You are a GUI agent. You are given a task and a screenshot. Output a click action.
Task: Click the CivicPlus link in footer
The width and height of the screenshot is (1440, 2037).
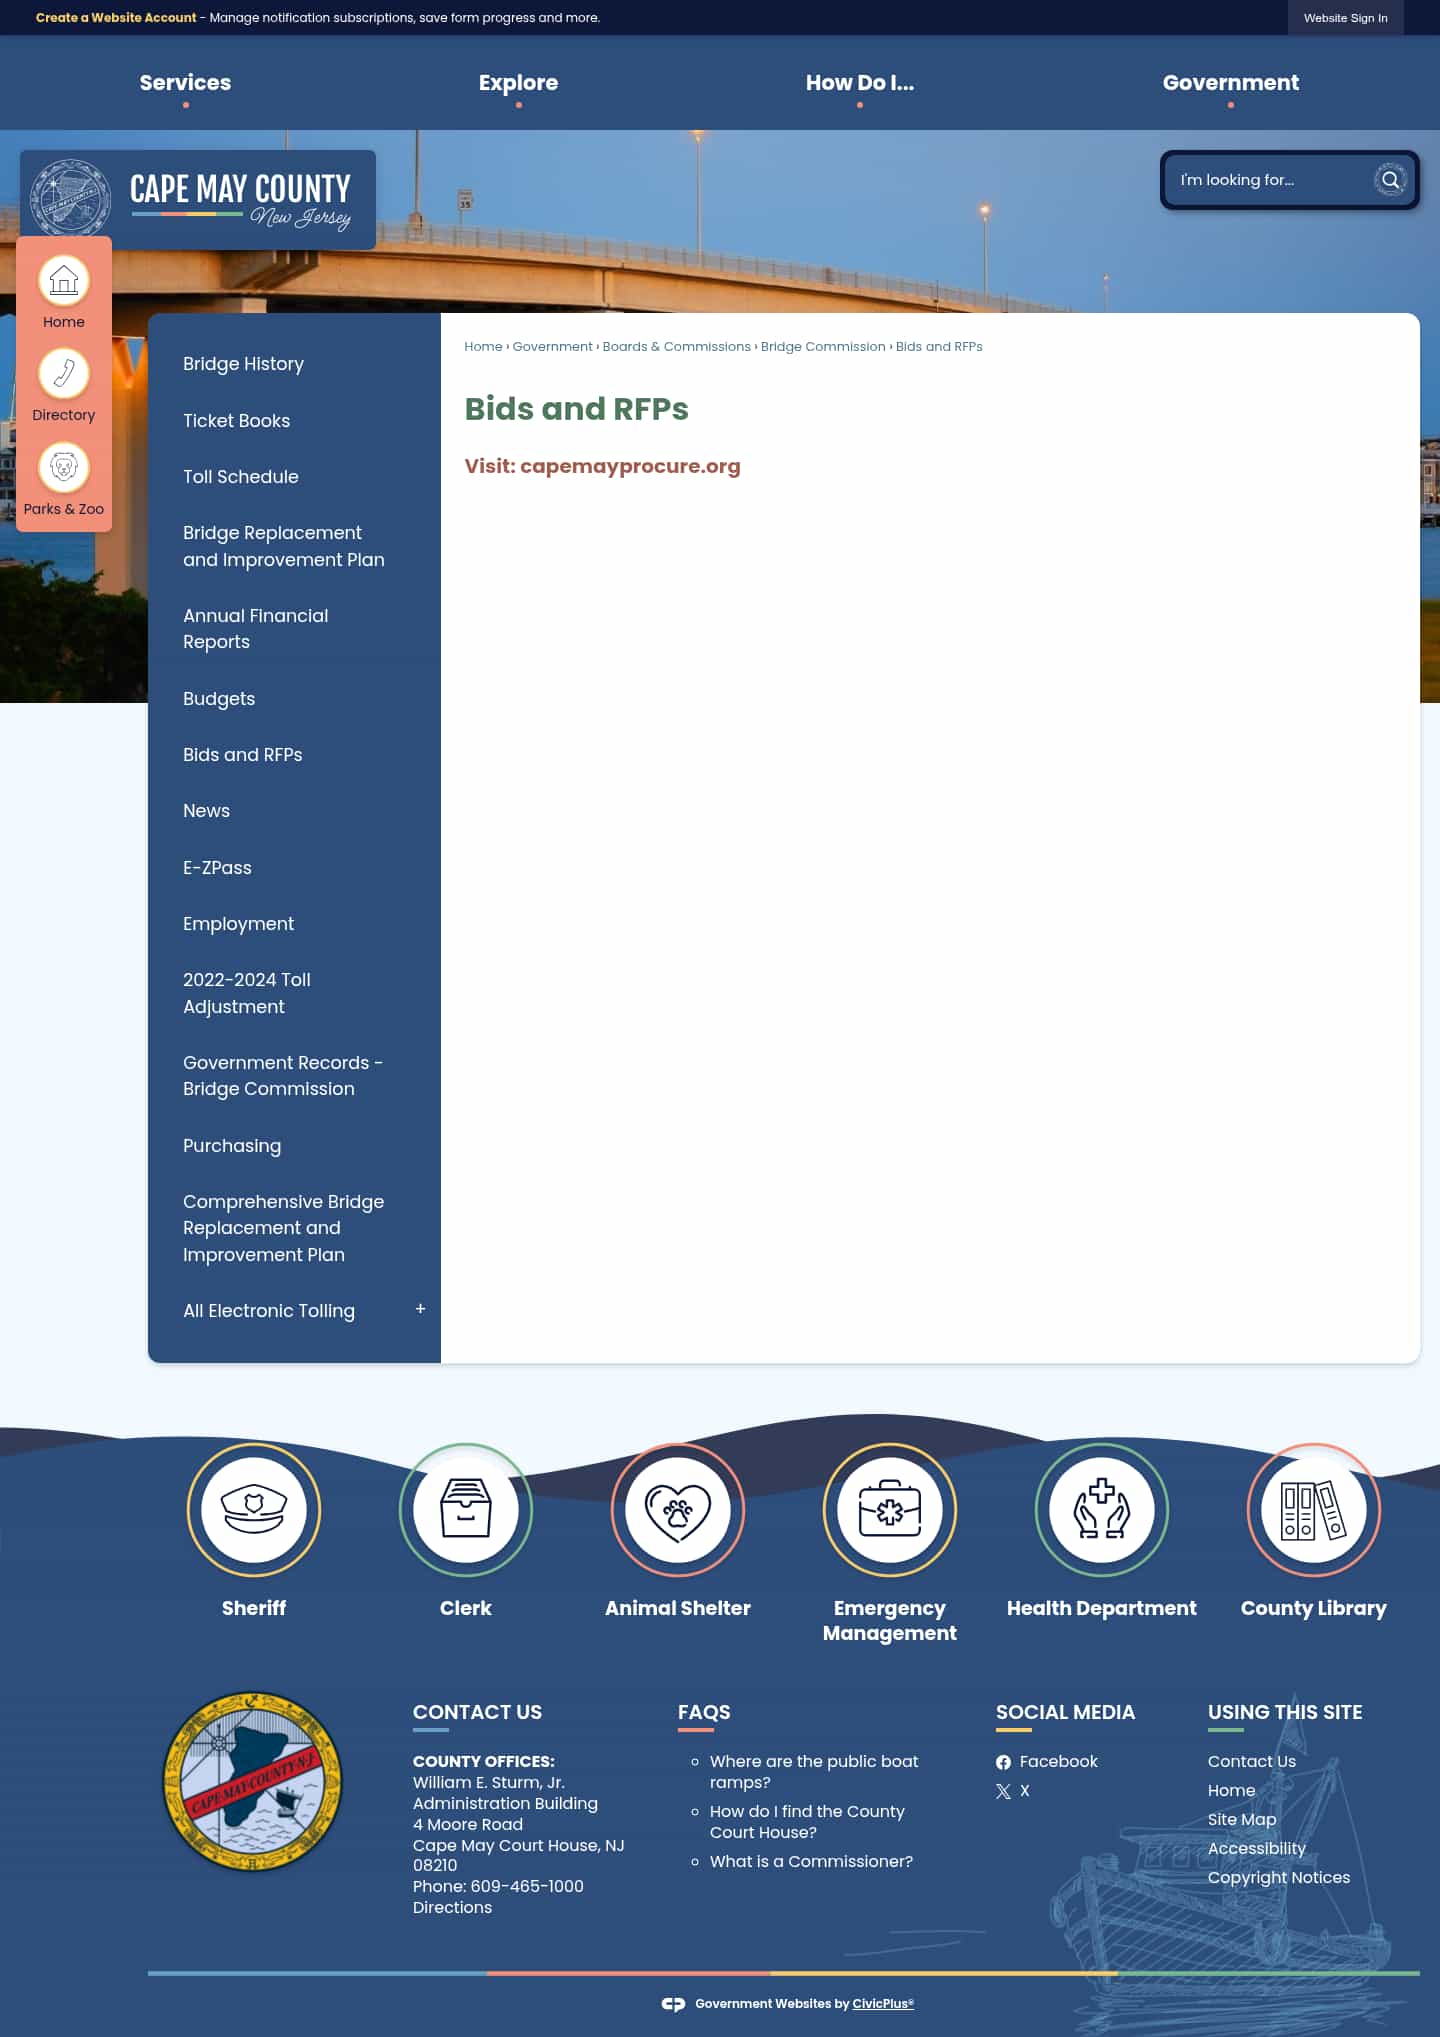tap(883, 2004)
